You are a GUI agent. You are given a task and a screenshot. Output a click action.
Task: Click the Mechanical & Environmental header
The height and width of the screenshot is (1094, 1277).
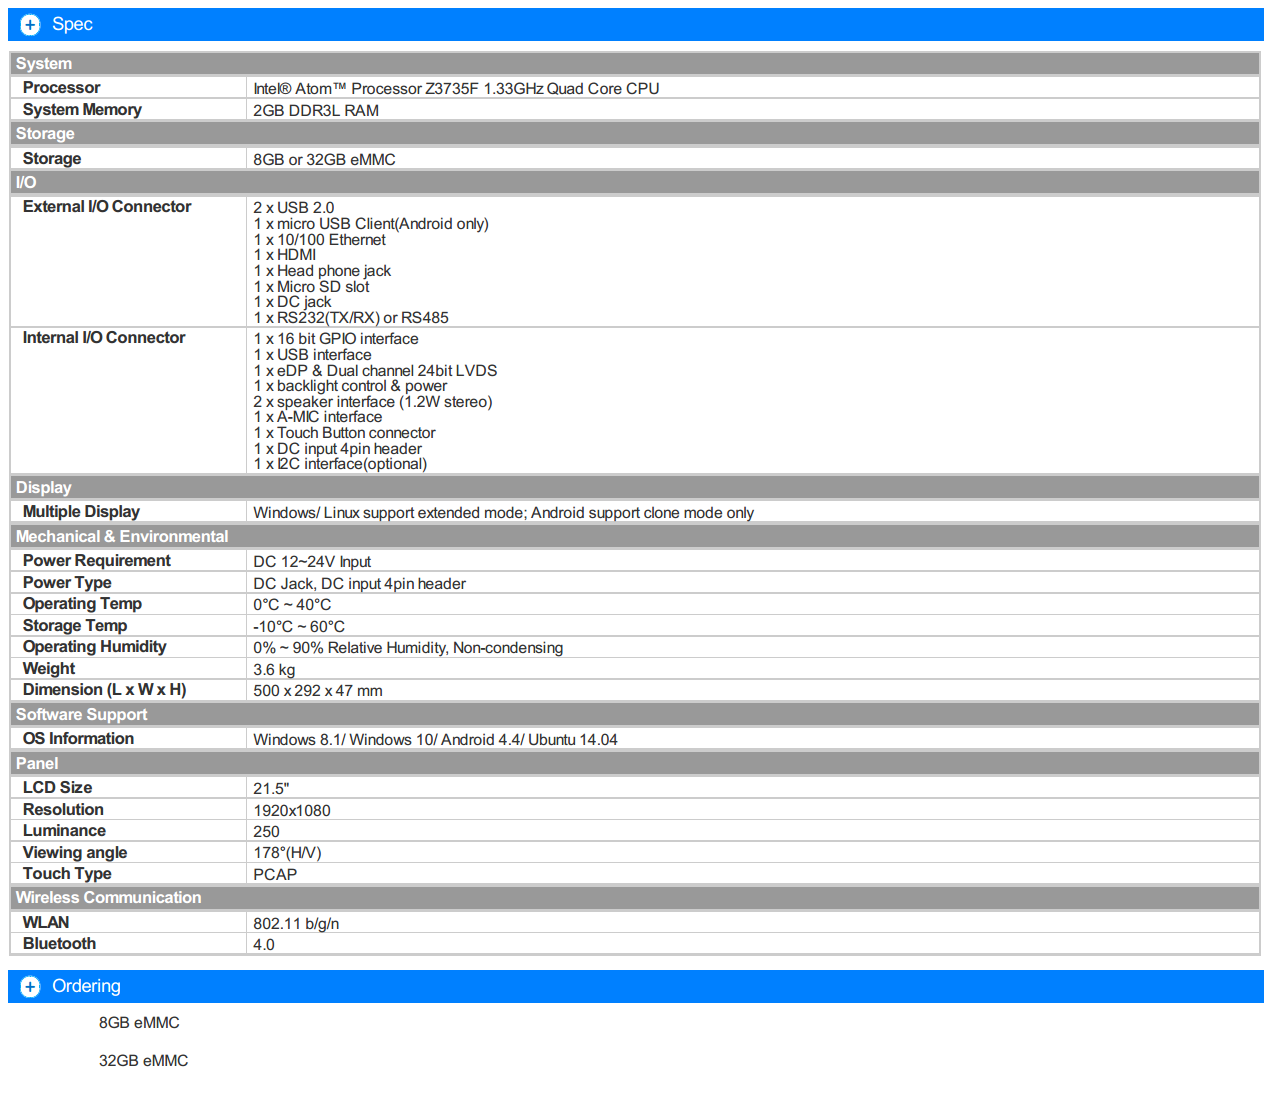[x=635, y=537]
